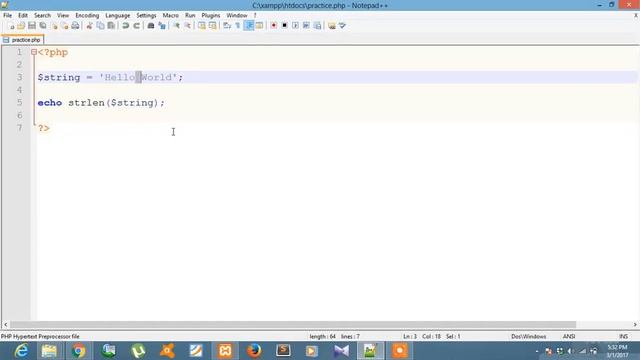Click the 'ANSI' encoding status entry

point(569,336)
